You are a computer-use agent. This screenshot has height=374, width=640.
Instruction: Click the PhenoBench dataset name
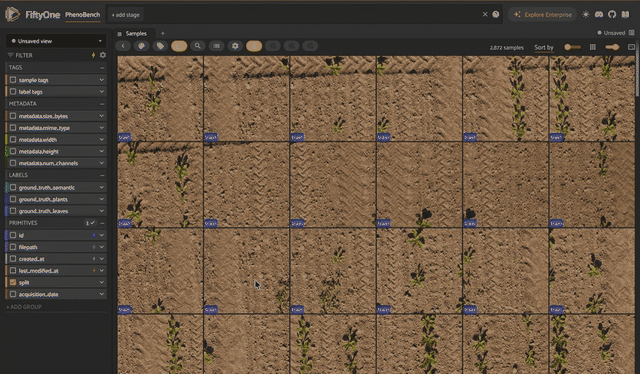tap(82, 15)
